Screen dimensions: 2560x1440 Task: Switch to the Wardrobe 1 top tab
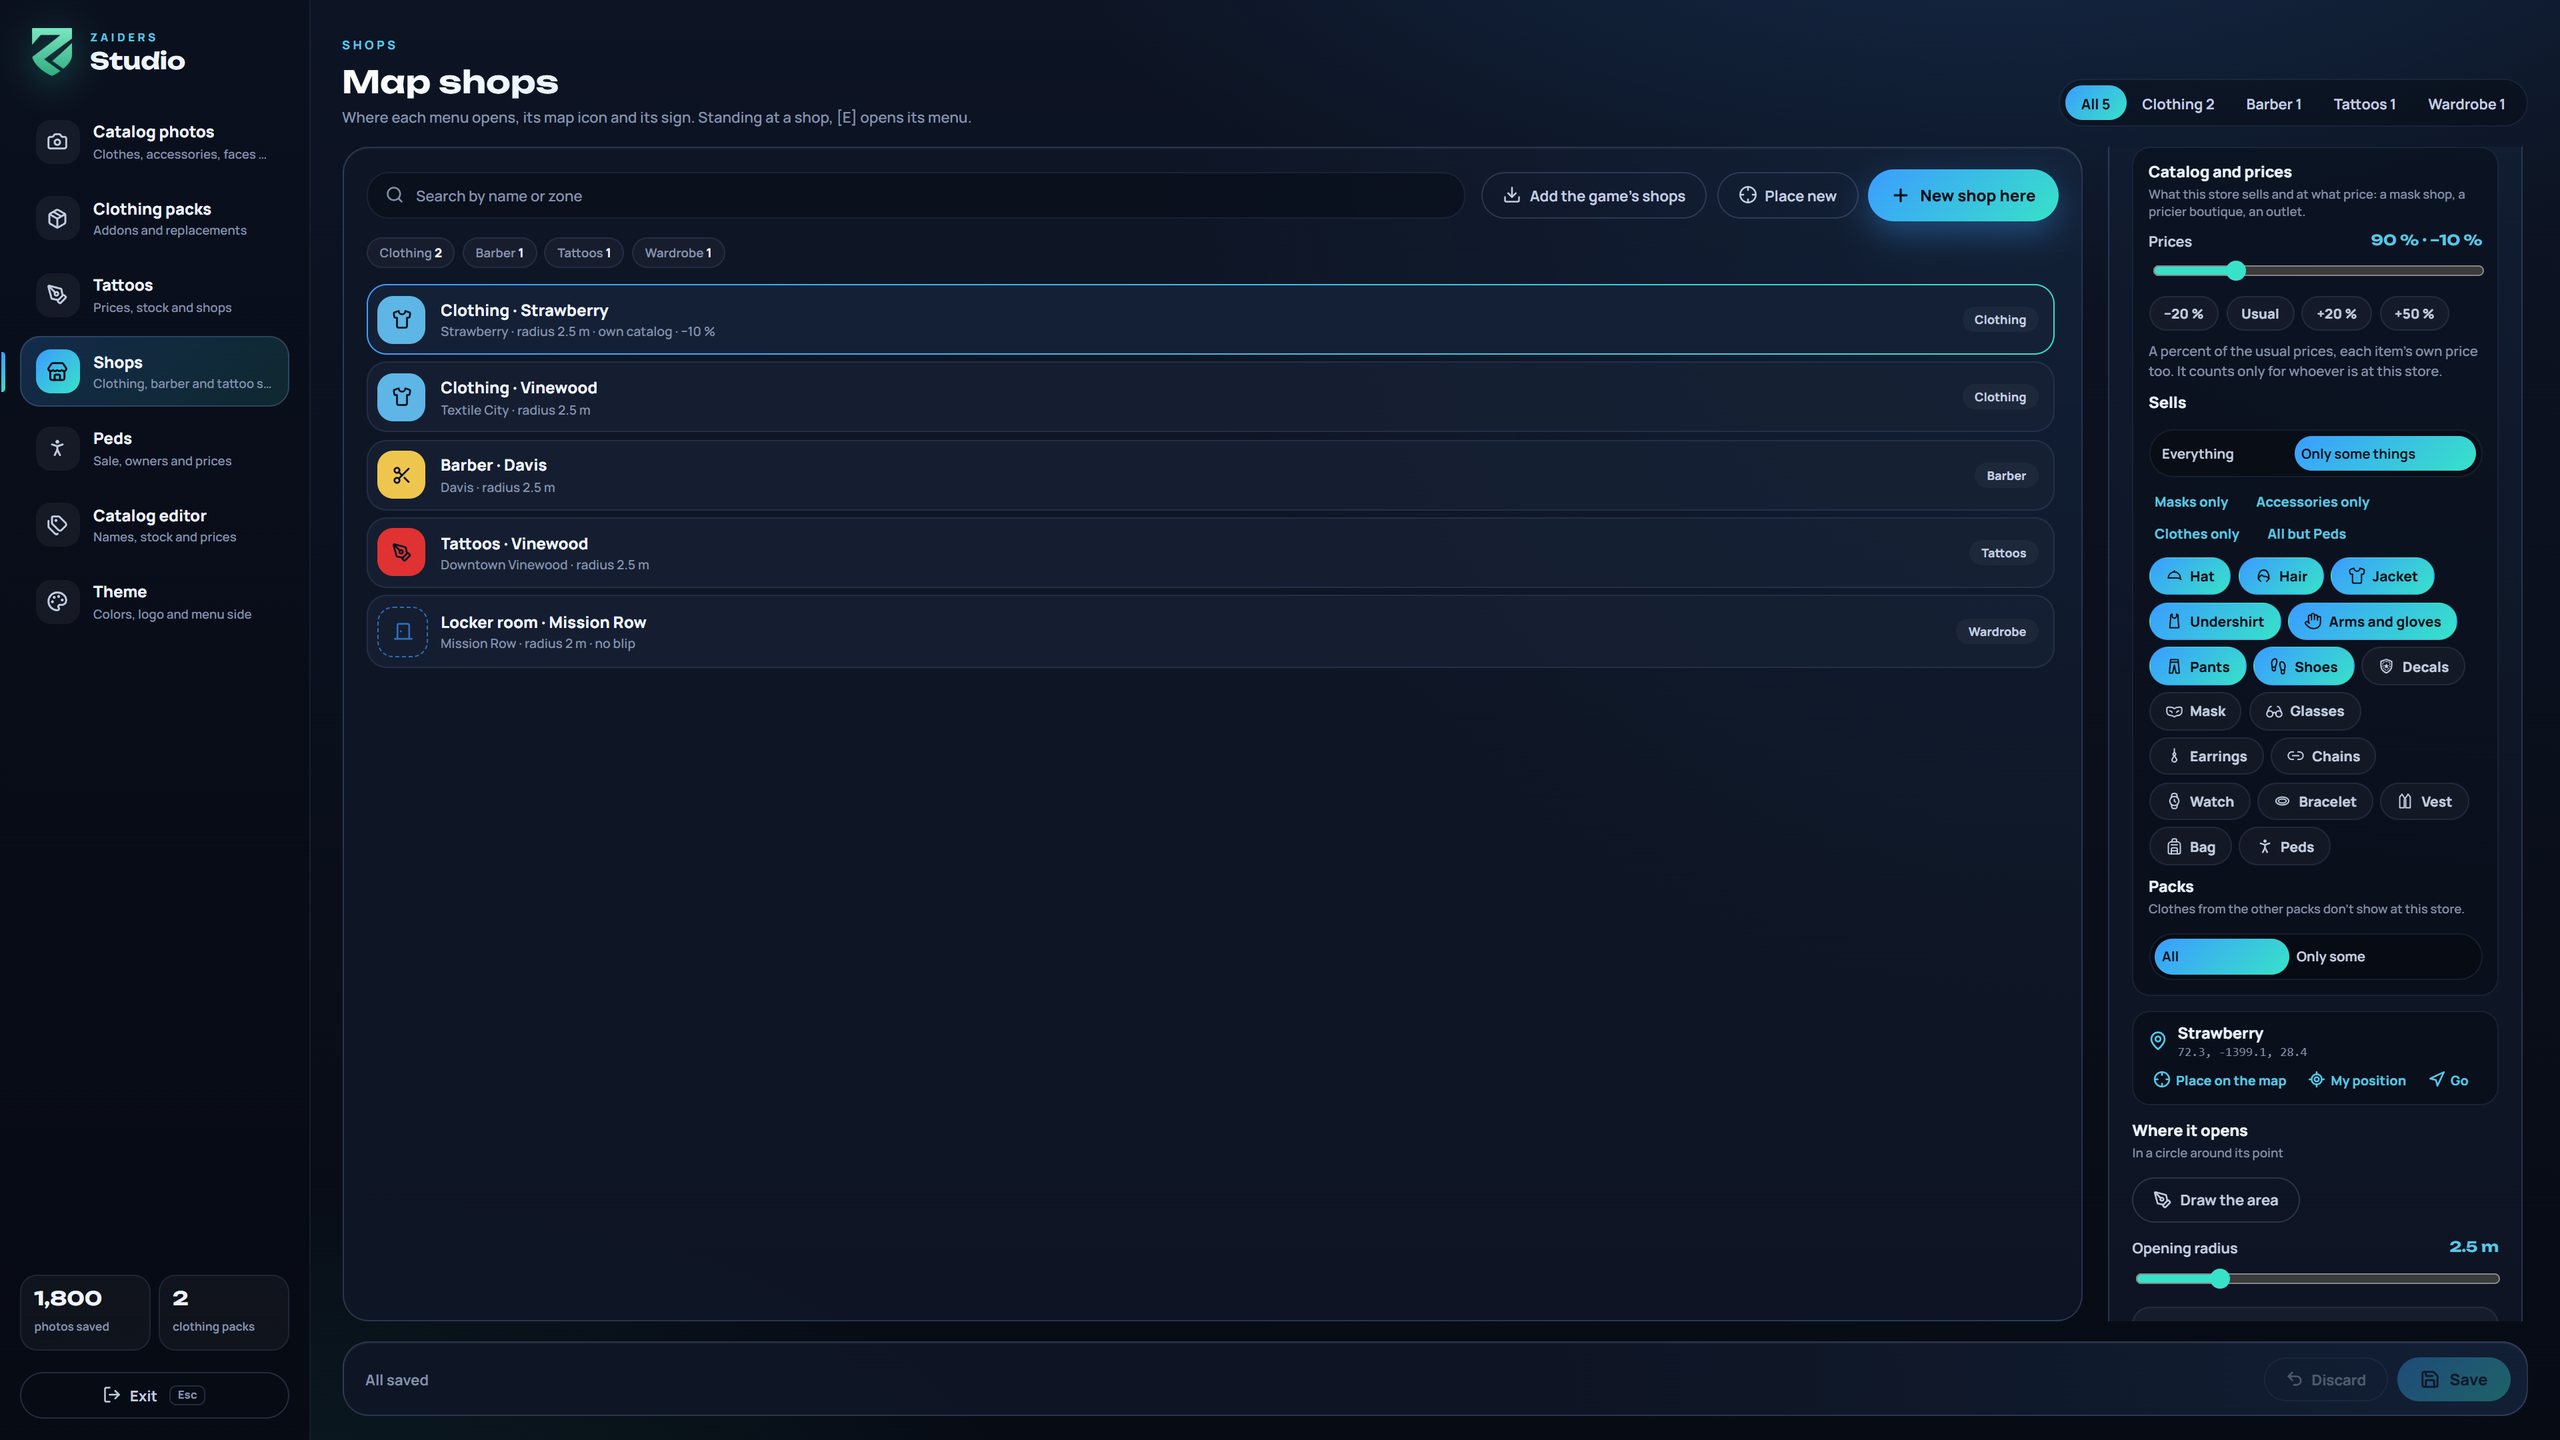(x=2466, y=104)
